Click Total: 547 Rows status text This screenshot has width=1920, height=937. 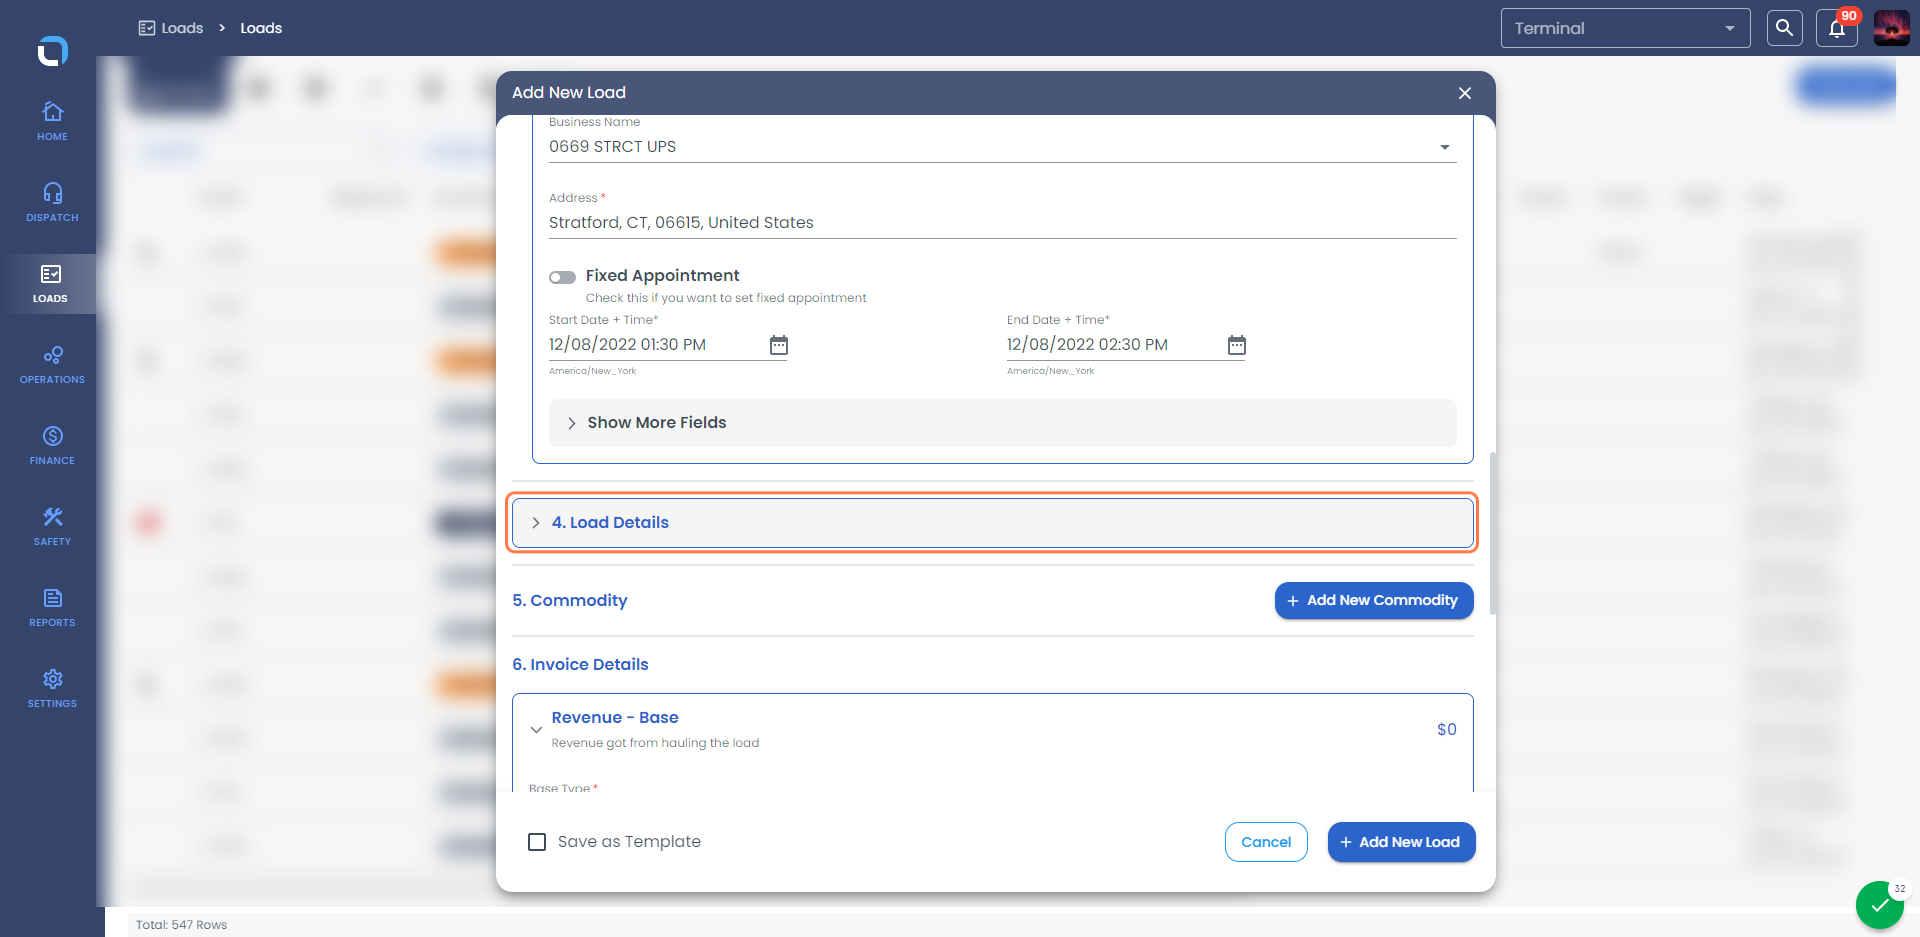[x=181, y=925]
